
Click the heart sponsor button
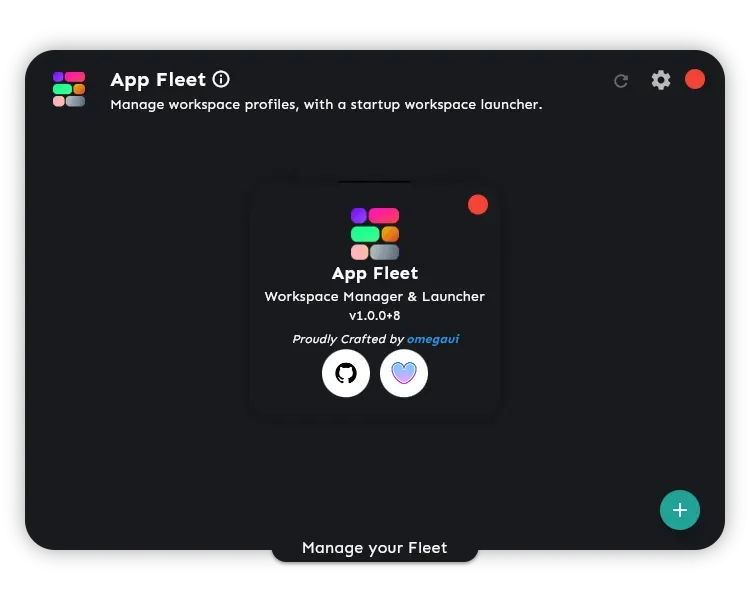click(404, 373)
